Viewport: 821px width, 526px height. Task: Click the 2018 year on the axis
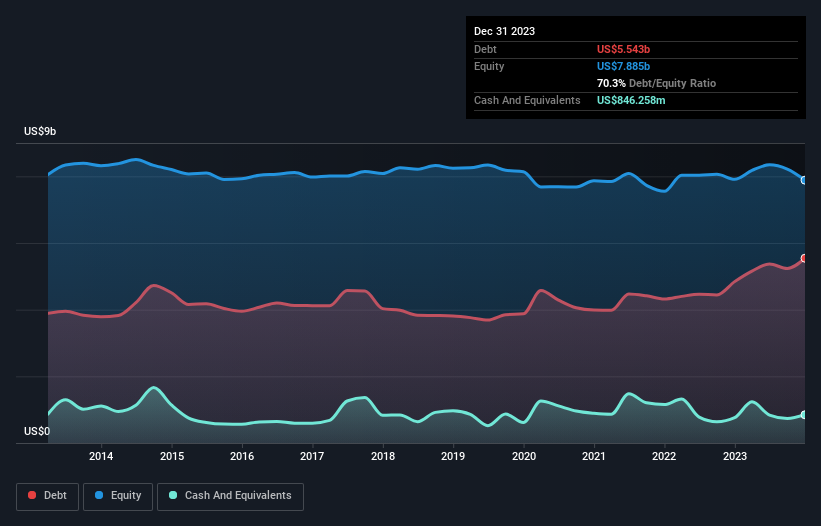tap(383, 457)
